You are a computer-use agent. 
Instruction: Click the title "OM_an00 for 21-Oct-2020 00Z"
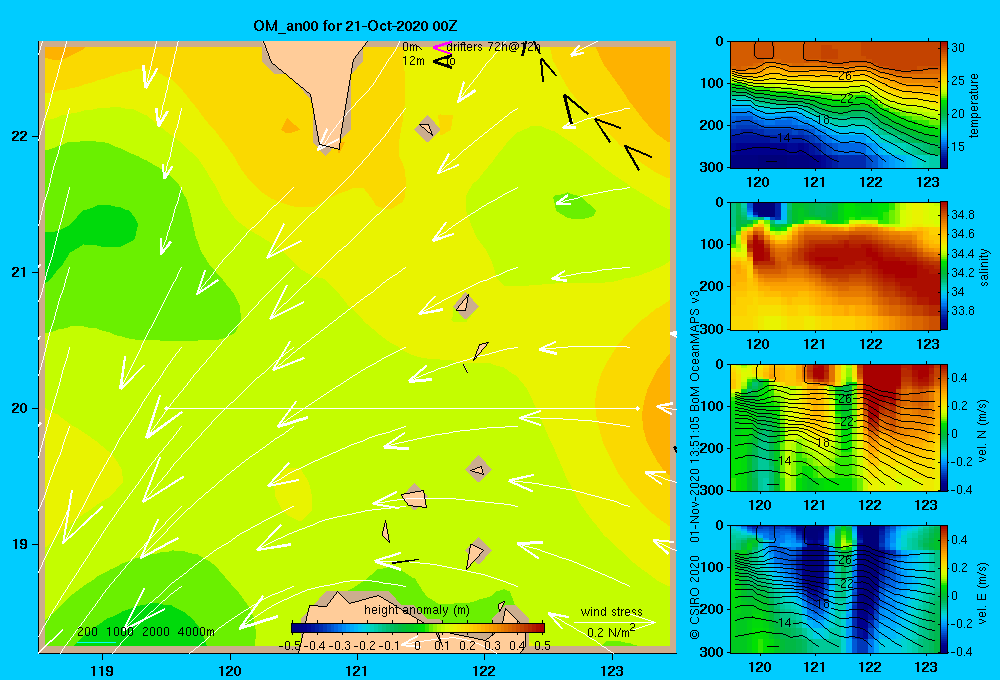click(355, 26)
